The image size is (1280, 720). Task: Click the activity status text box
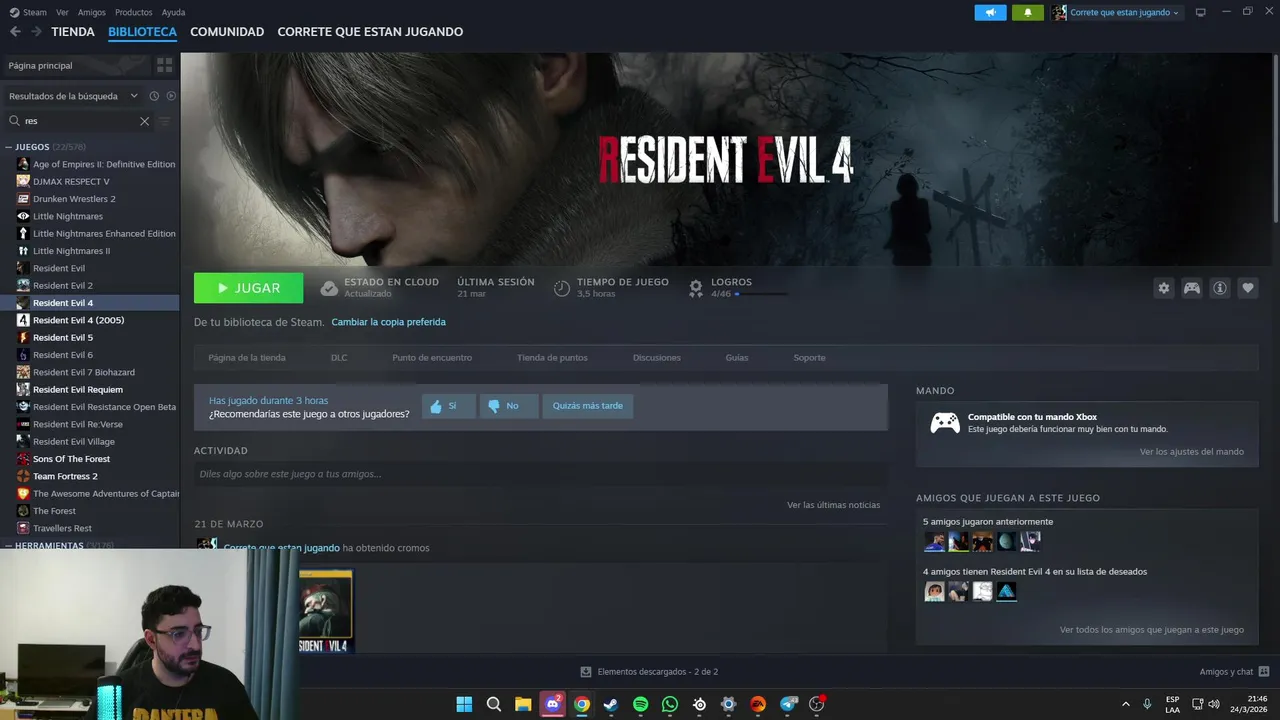tap(540, 474)
